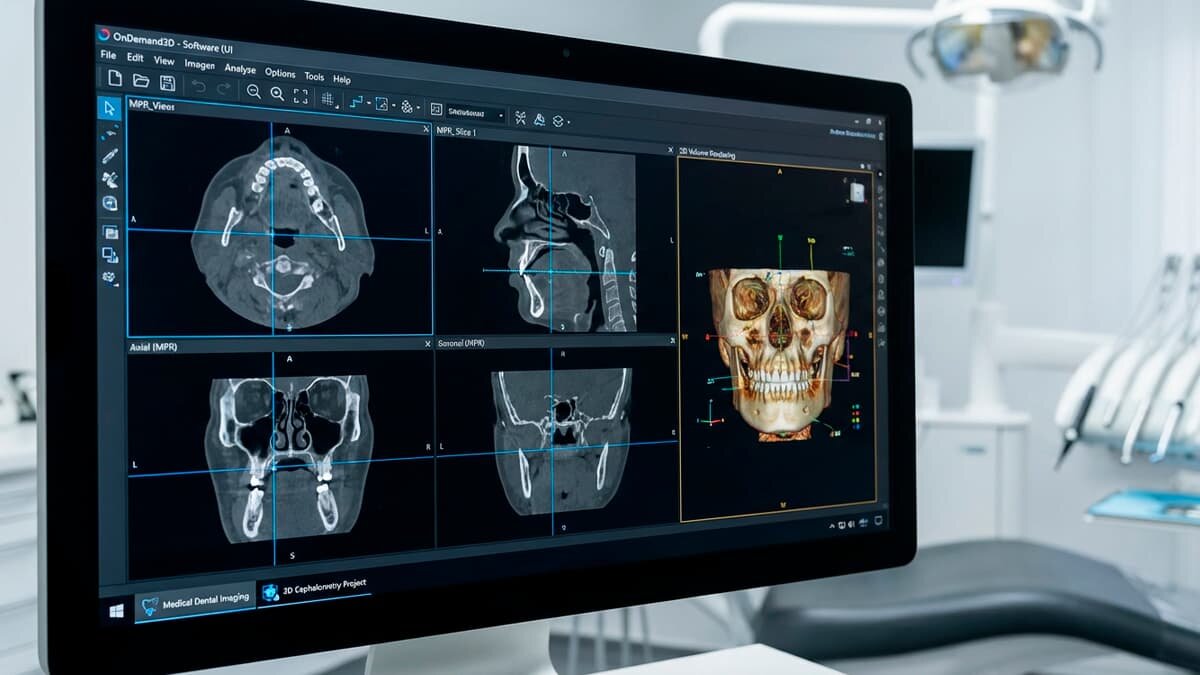Click the Zoom In magnifier icon
Image resolution: width=1200 pixels, height=675 pixels.
[x=277, y=94]
